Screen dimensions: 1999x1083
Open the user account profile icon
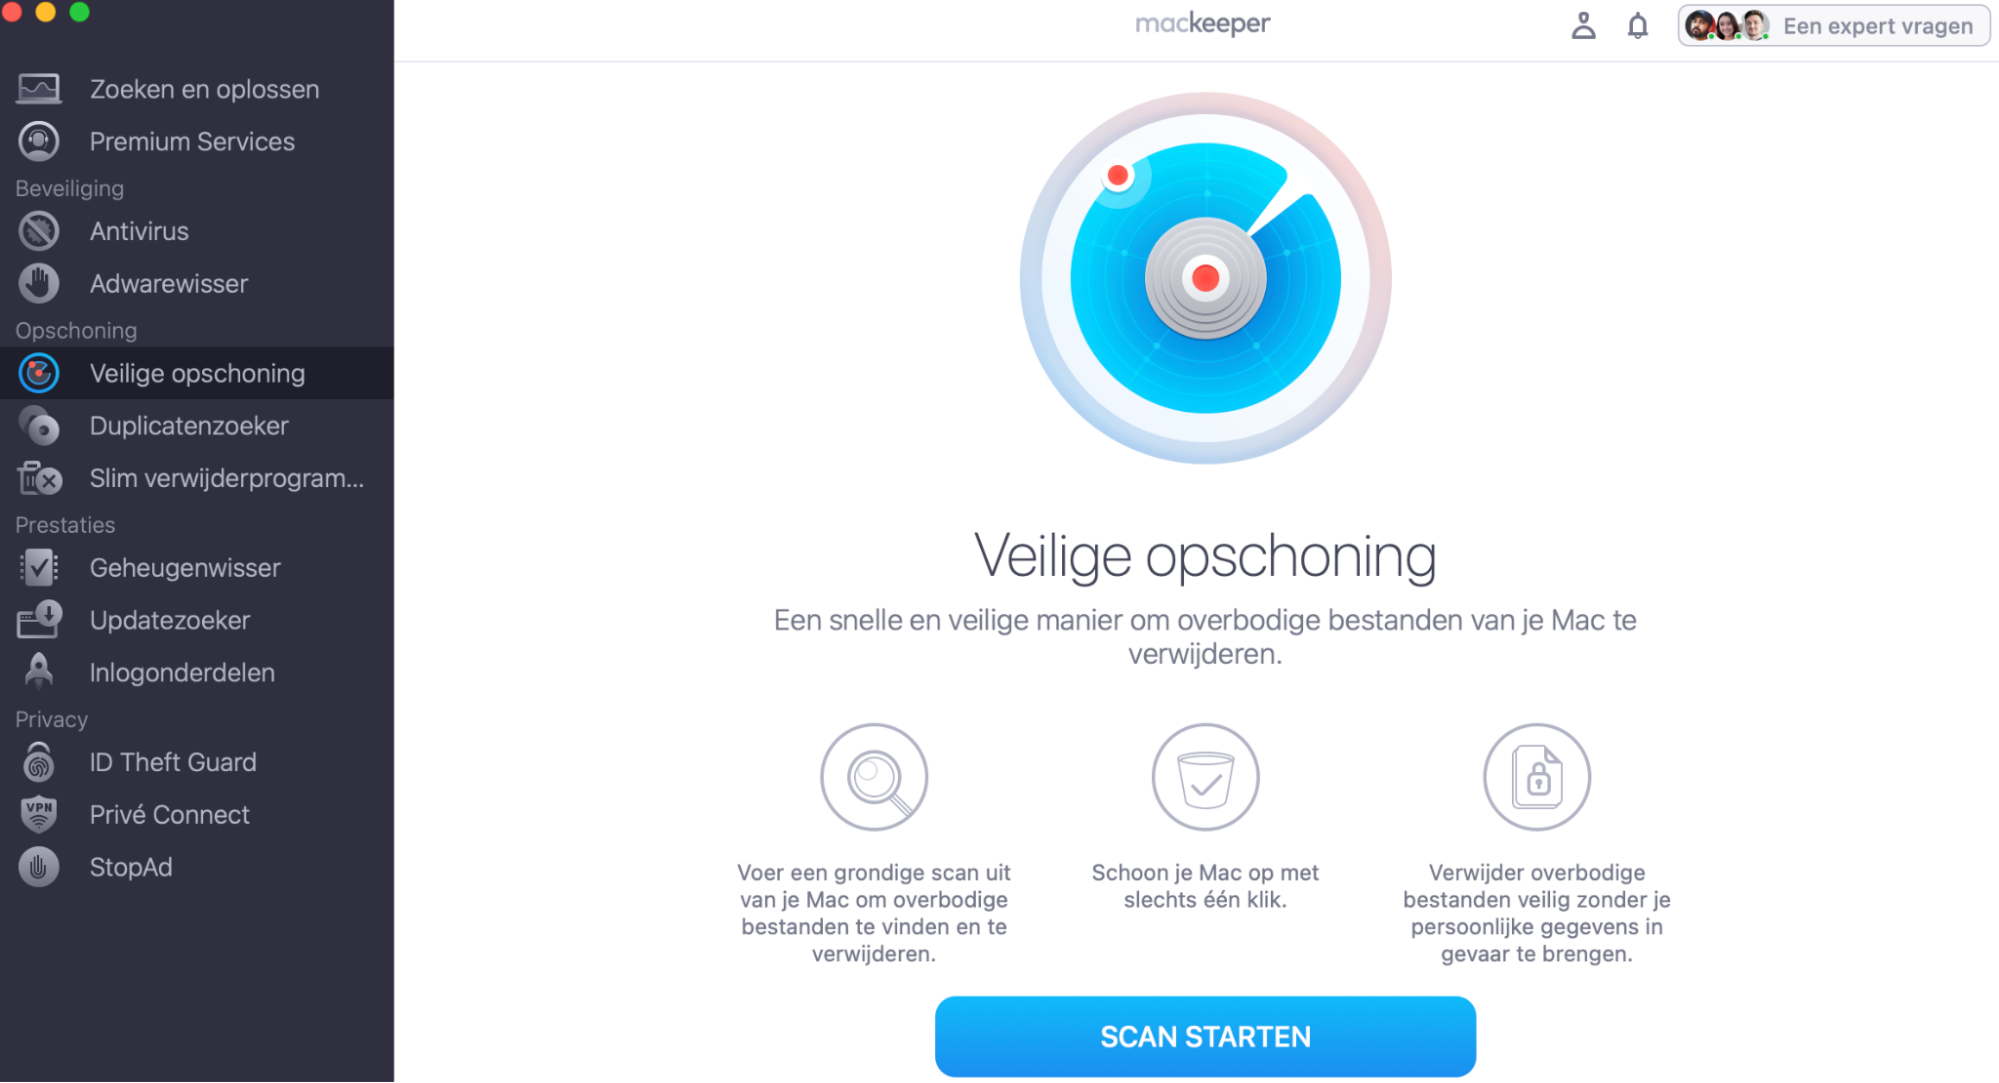1583,25
